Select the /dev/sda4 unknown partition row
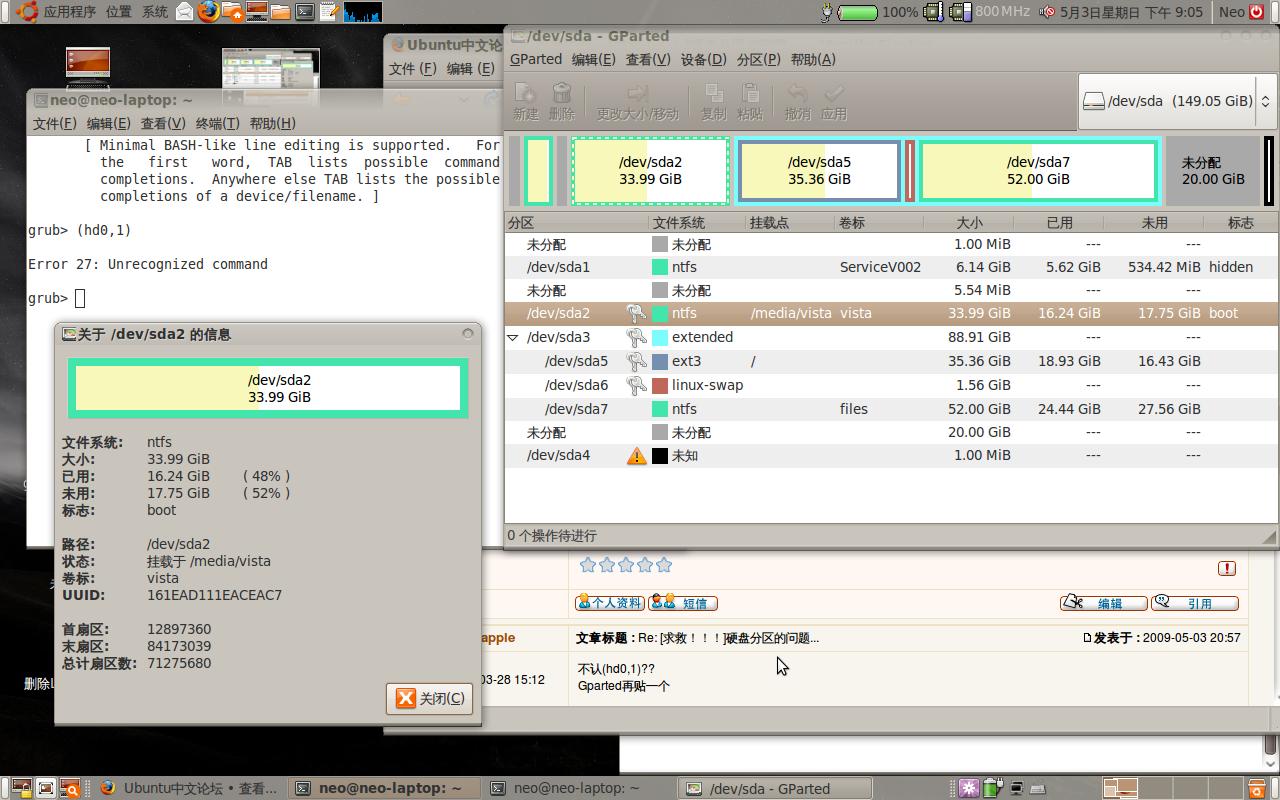This screenshot has width=1280, height=800. pos(891,456)
